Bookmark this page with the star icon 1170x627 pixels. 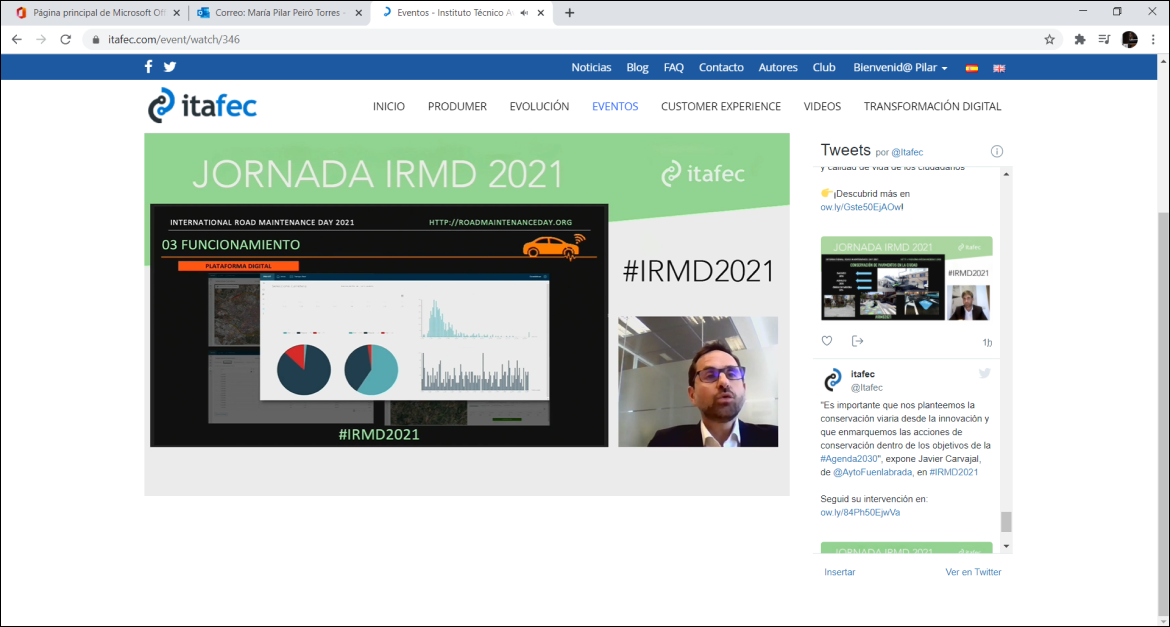point(1049,40)
